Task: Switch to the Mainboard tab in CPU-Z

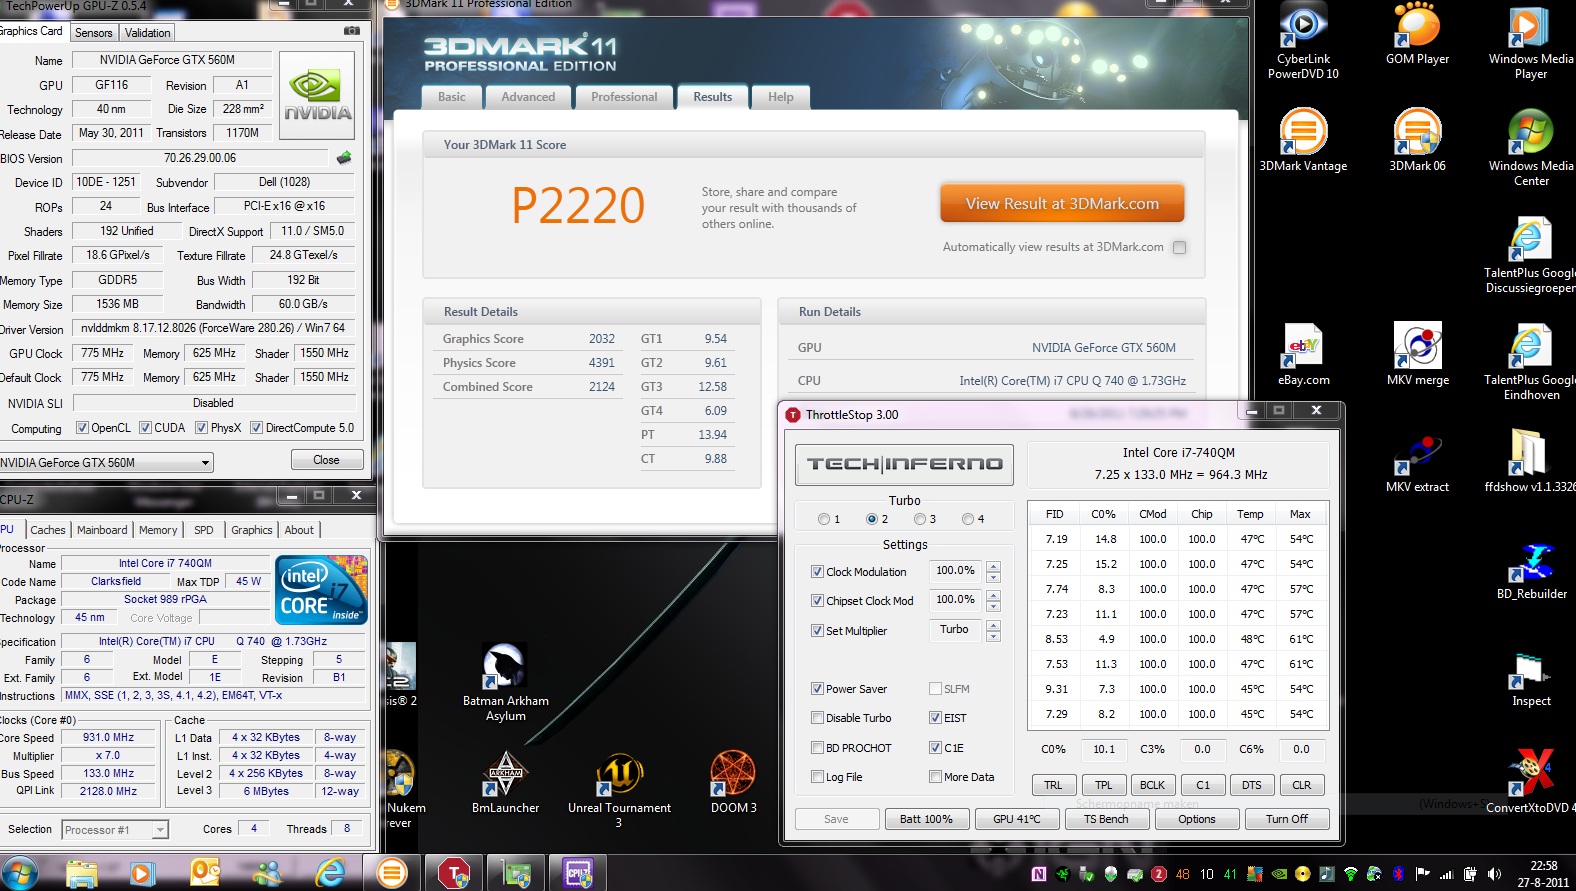Action: coord(102,530)
